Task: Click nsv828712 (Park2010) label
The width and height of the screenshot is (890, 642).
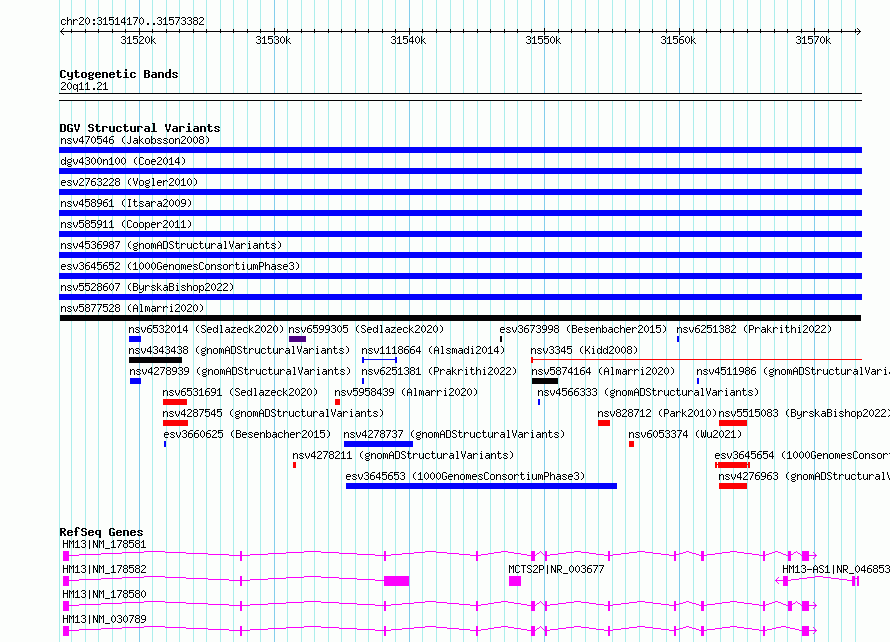Action: pos(657,413)
